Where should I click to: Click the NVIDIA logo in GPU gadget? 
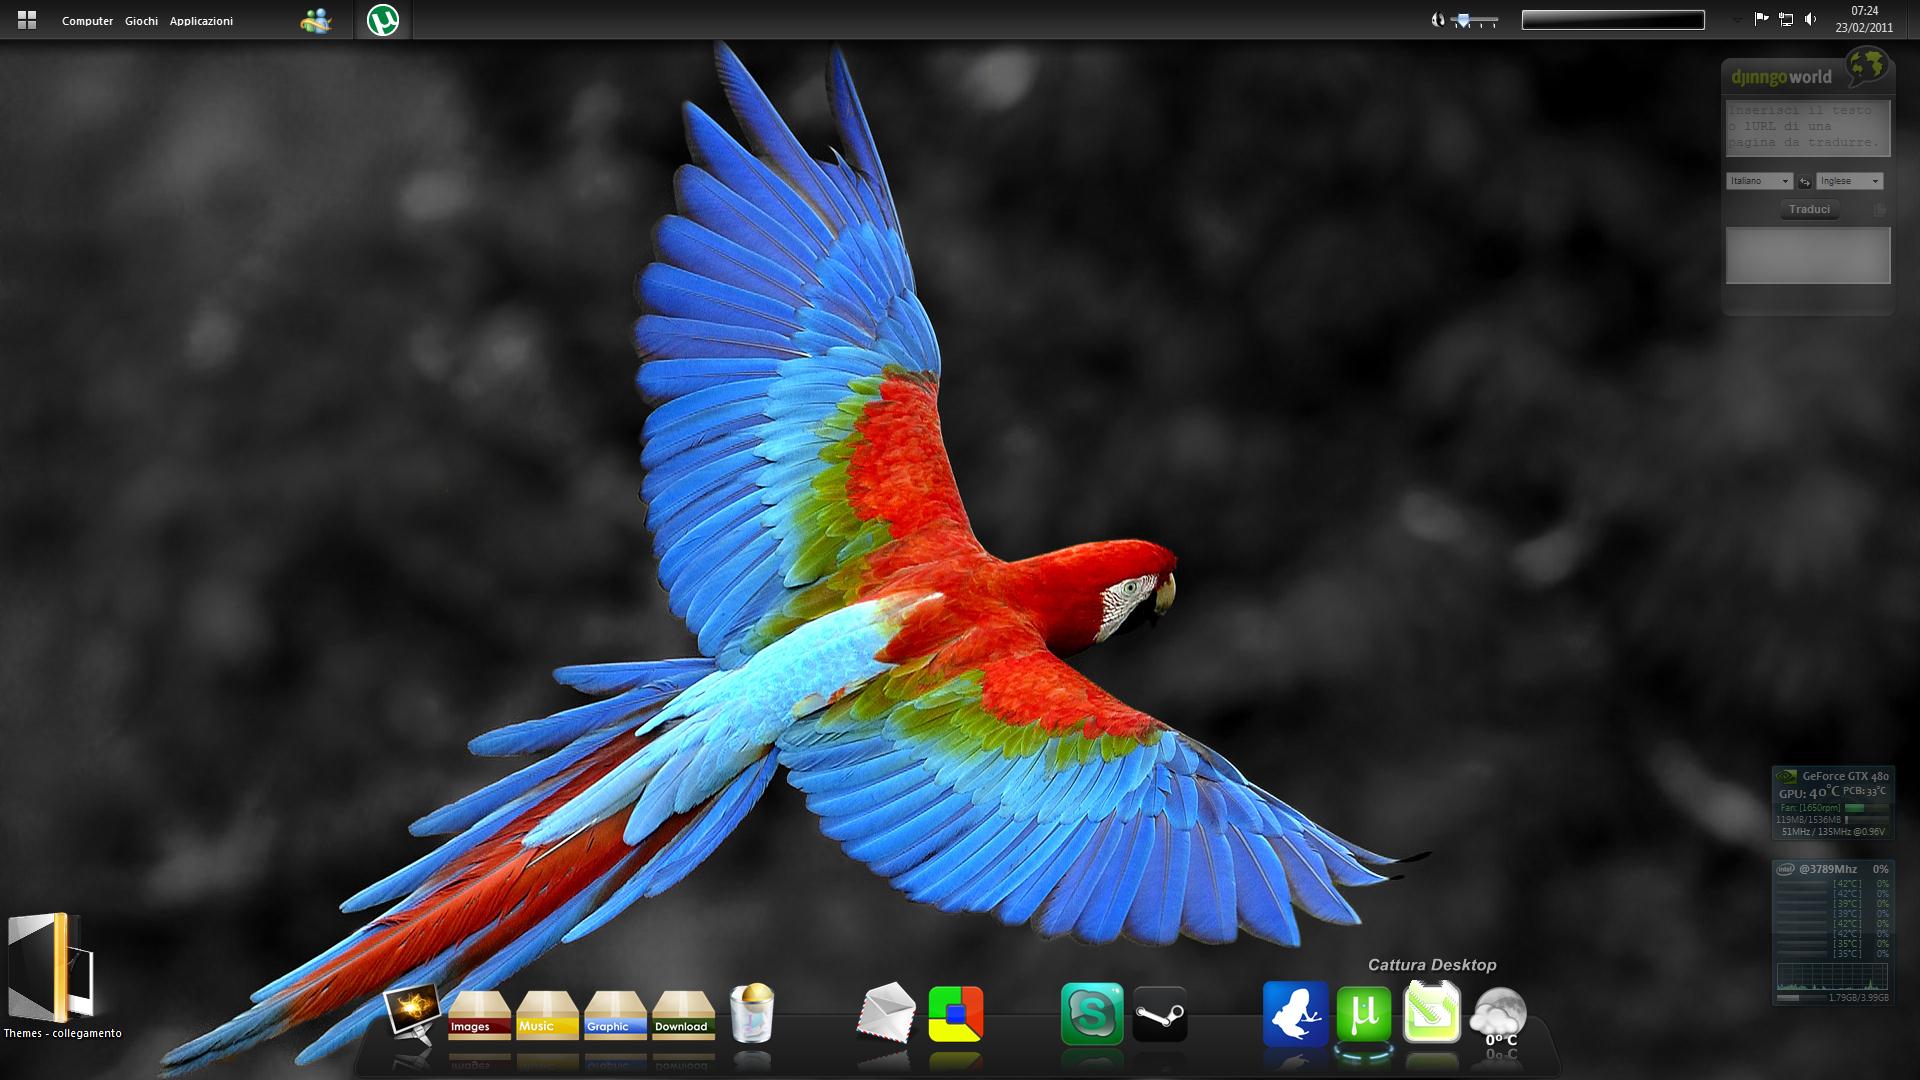(1786, 776)
